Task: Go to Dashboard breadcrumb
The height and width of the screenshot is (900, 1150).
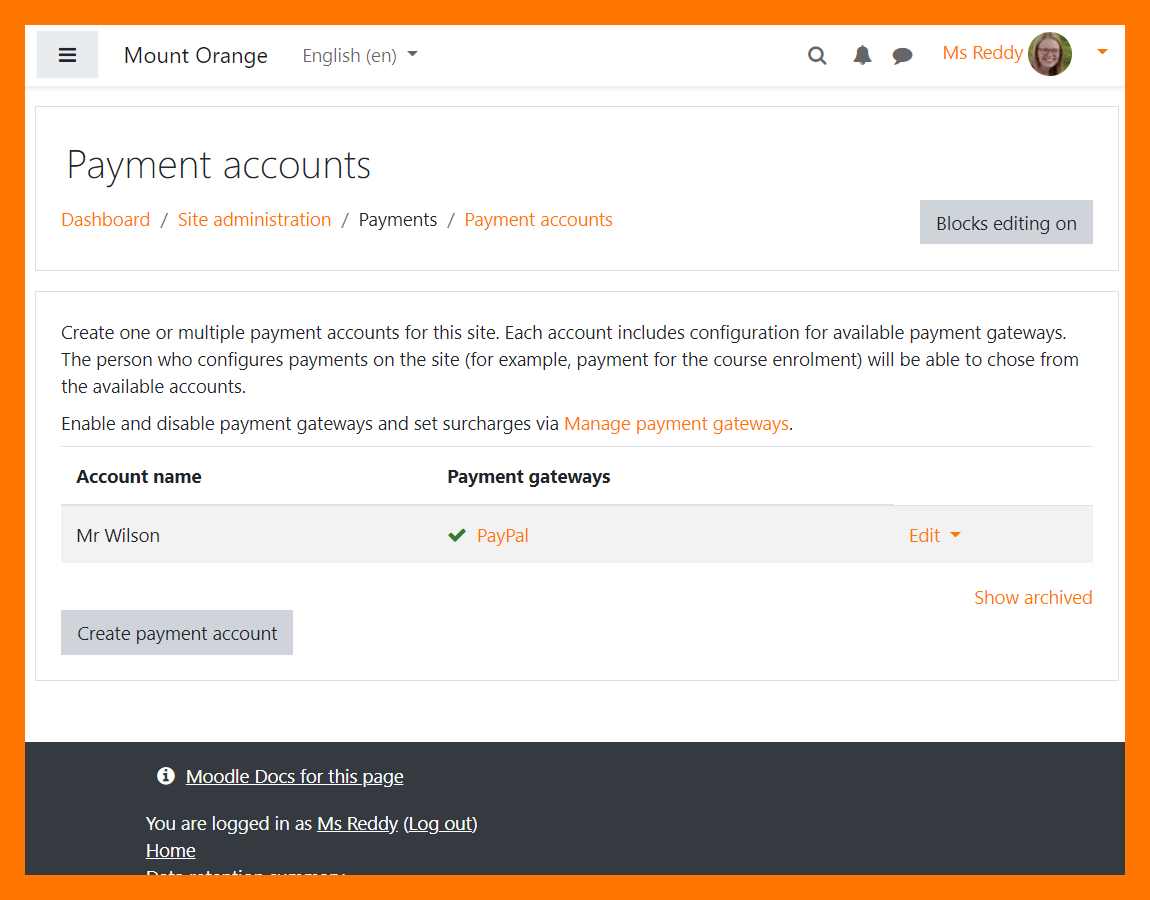Action: pos(105,220)
